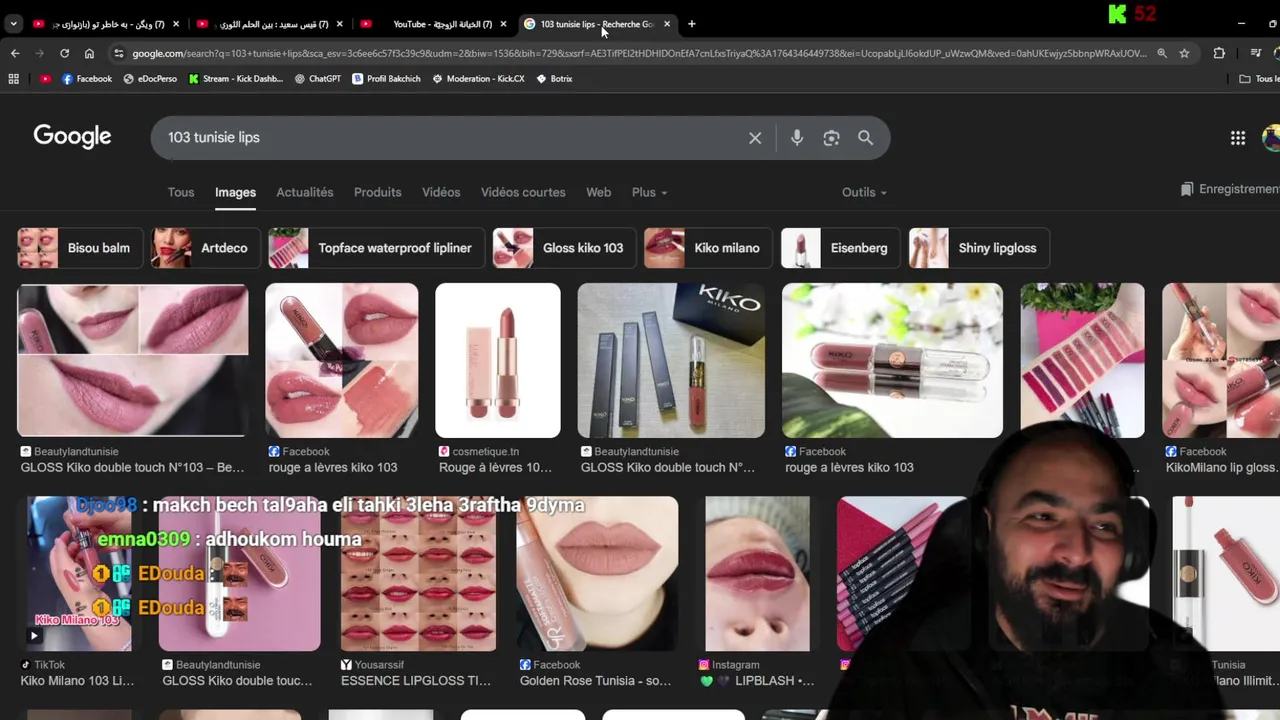
Task: Filter by the Kiko milano chip
Action: tap(709, 248)
